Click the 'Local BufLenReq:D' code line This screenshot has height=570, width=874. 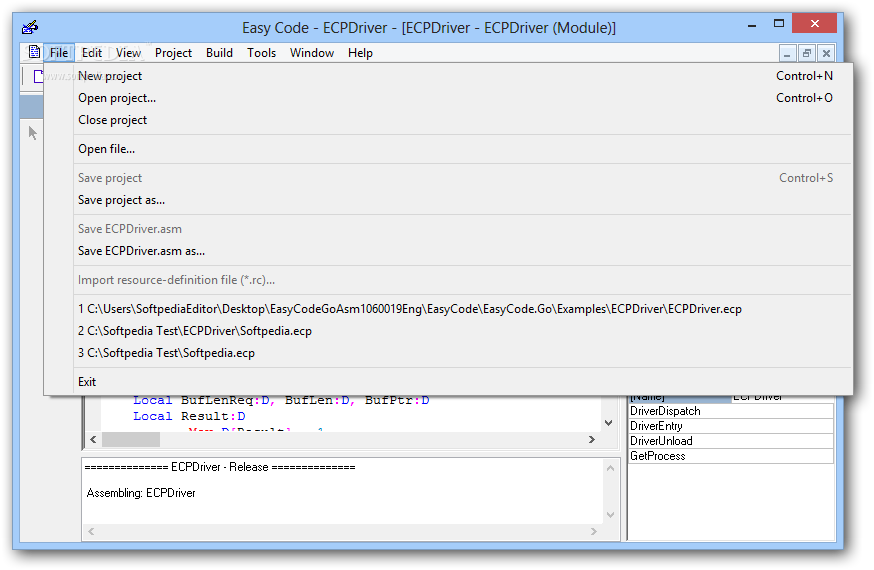281,401
